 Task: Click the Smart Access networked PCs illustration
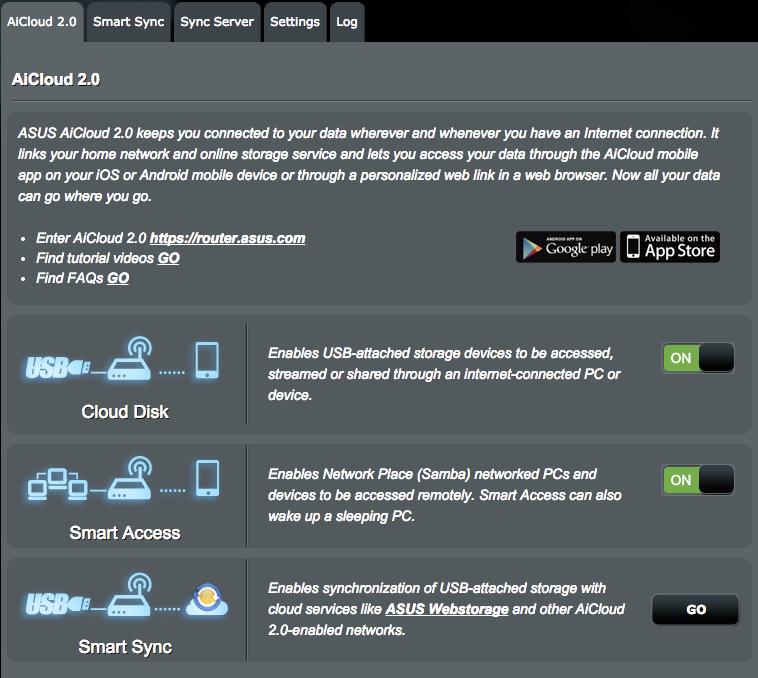click(x=124, y=478)
